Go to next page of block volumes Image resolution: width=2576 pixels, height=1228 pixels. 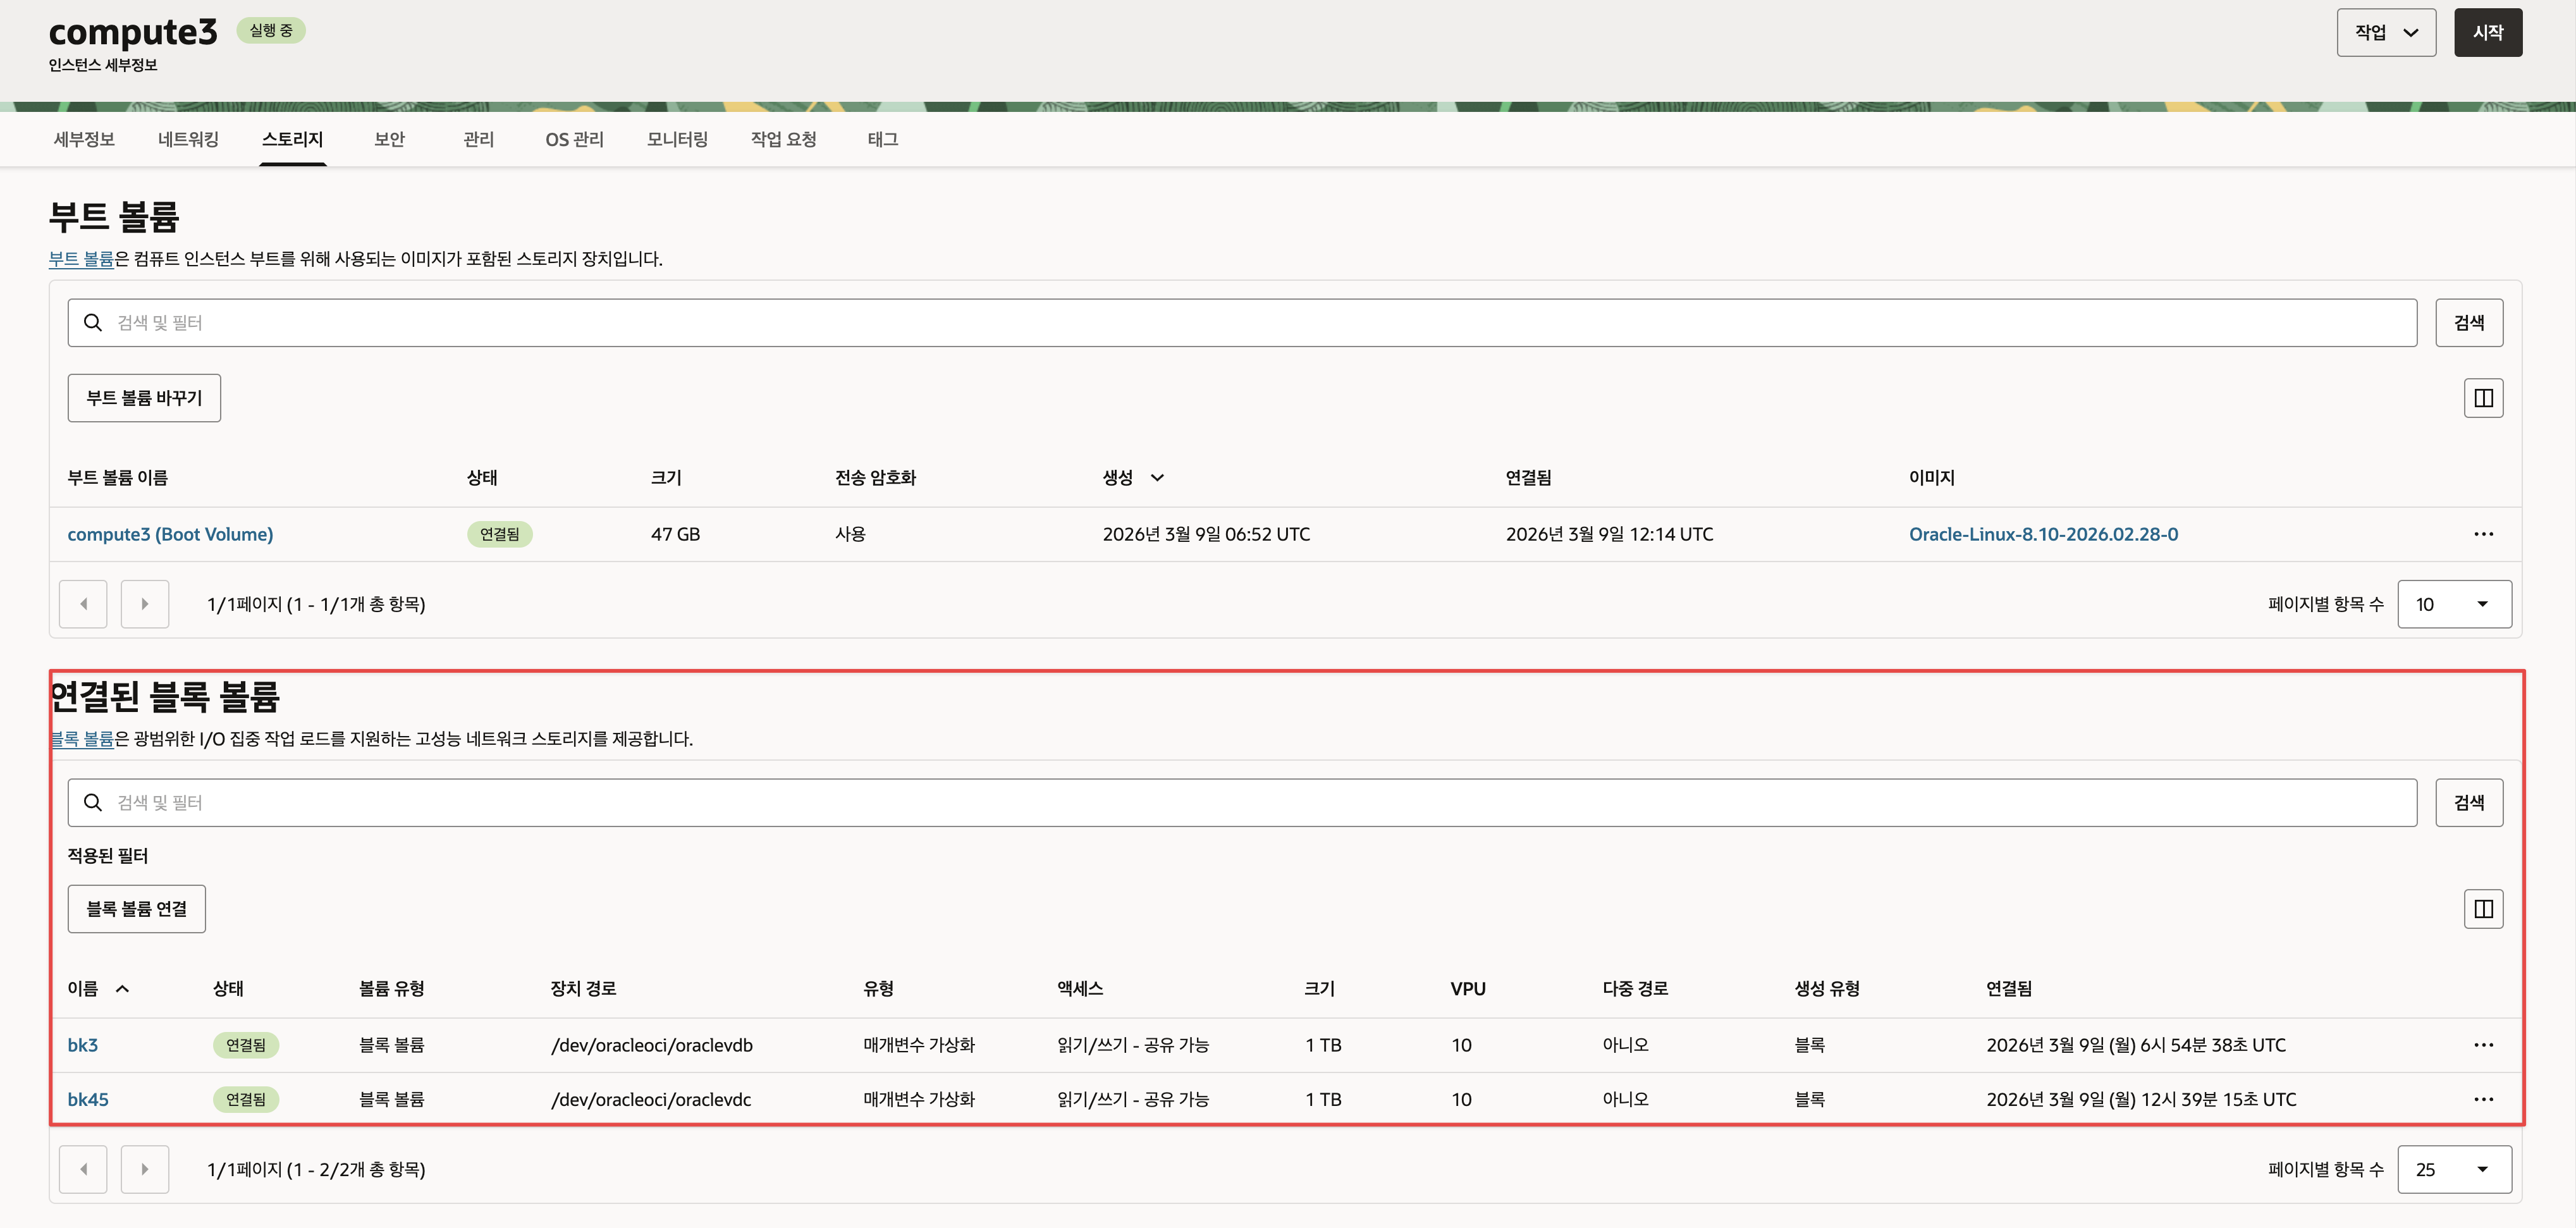(x=145, y=1169)
